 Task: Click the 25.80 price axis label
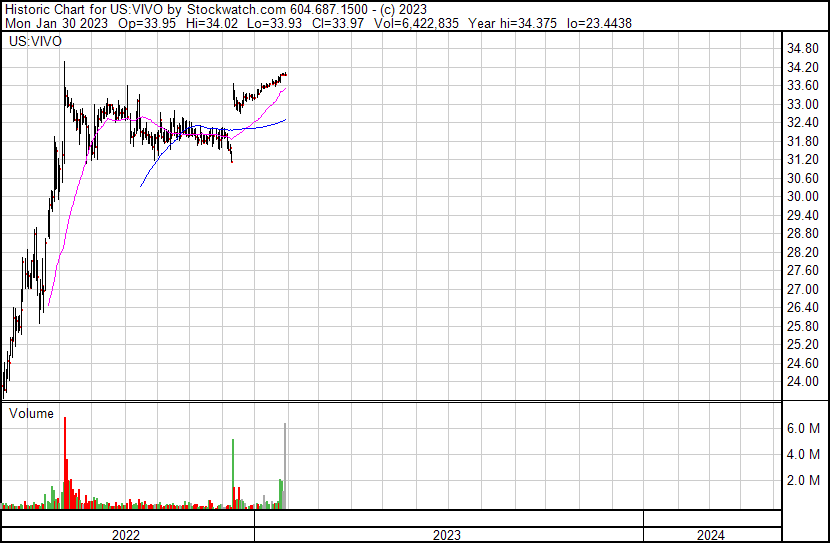(x=803, y=326)
